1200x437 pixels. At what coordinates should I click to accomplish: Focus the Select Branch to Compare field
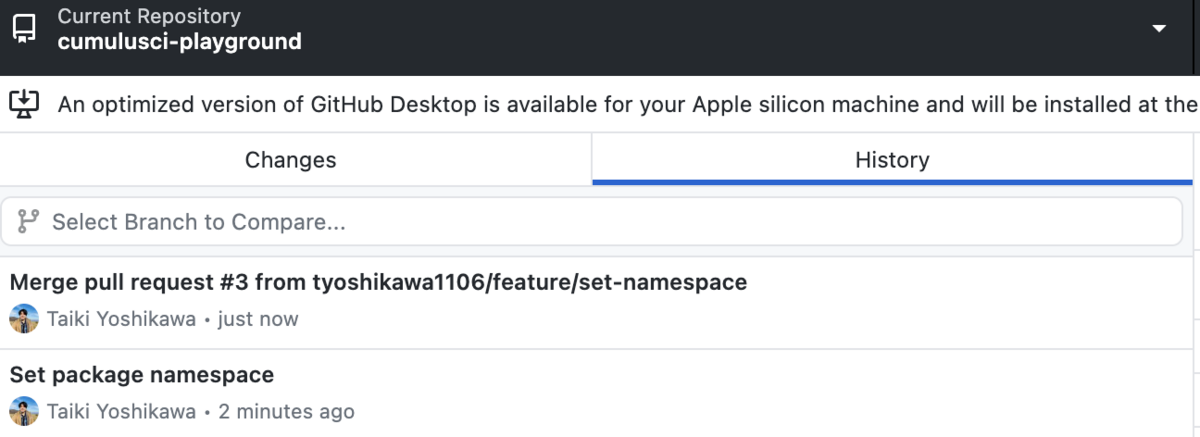click(591, 222)
